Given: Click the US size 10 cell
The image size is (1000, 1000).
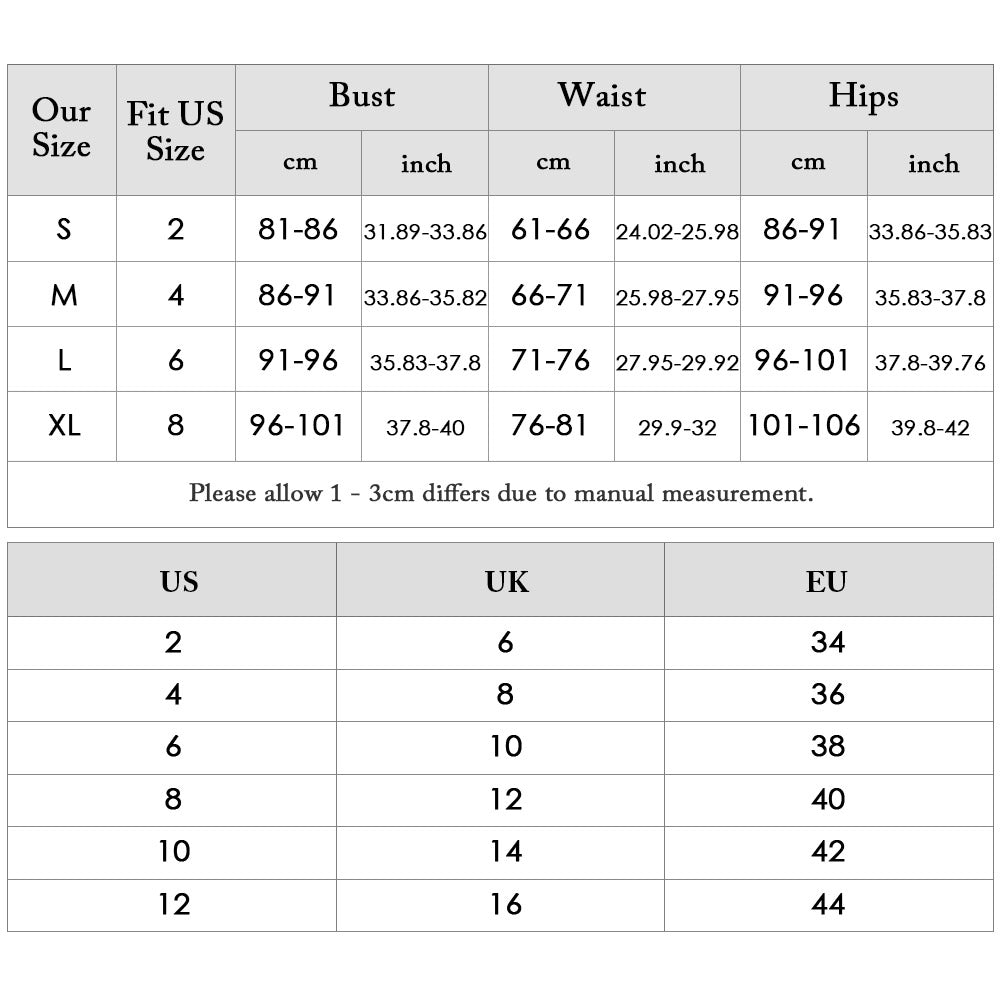Looking at the screenshot, I should (174, 851).
